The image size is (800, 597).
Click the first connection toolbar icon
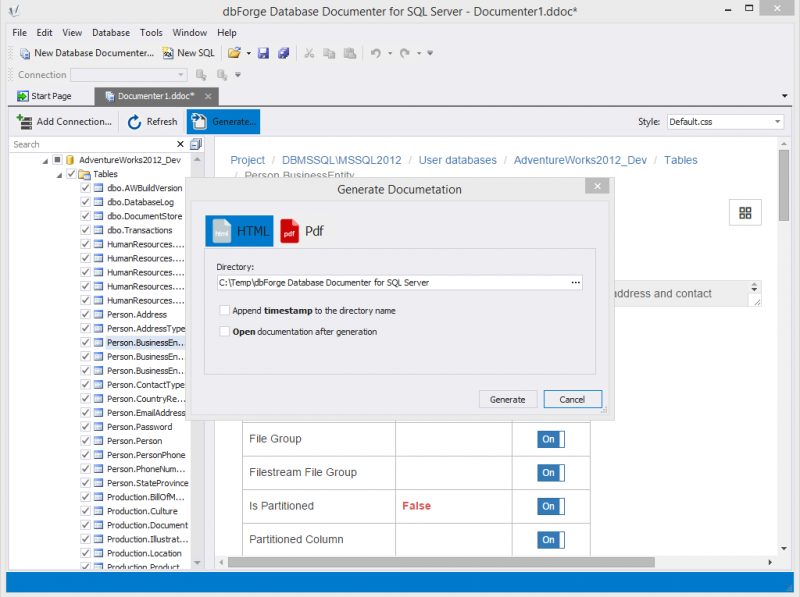(202, 75)
